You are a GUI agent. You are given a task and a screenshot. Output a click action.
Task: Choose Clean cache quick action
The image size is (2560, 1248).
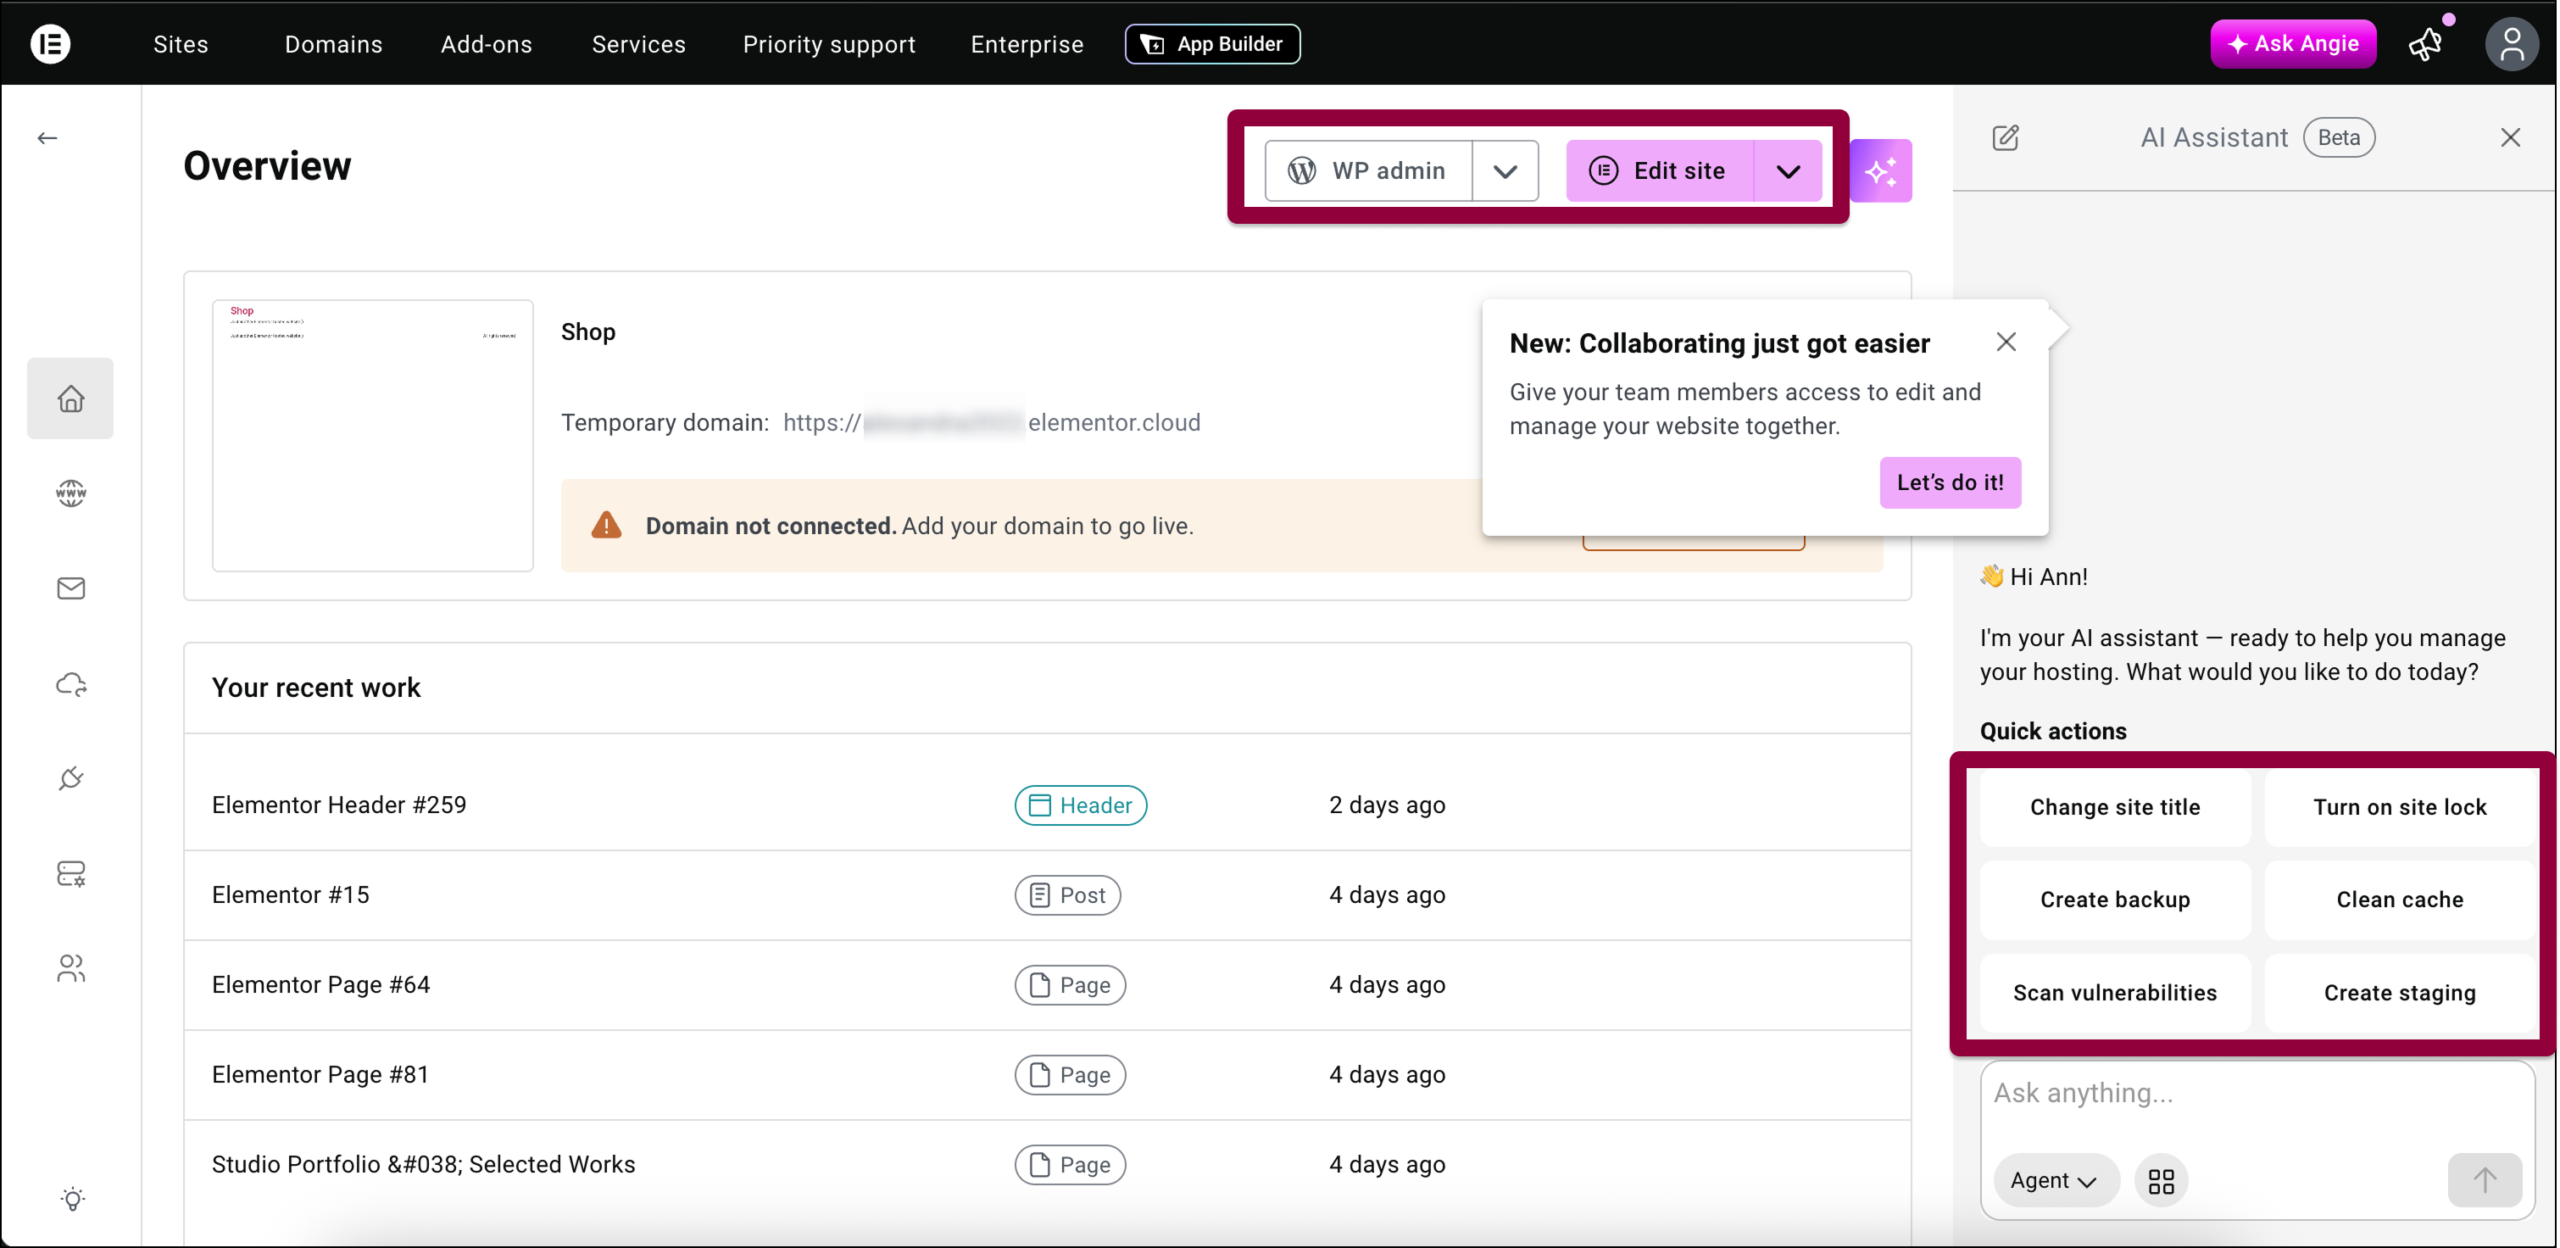pyautogui.click(x=2399, y=899)
